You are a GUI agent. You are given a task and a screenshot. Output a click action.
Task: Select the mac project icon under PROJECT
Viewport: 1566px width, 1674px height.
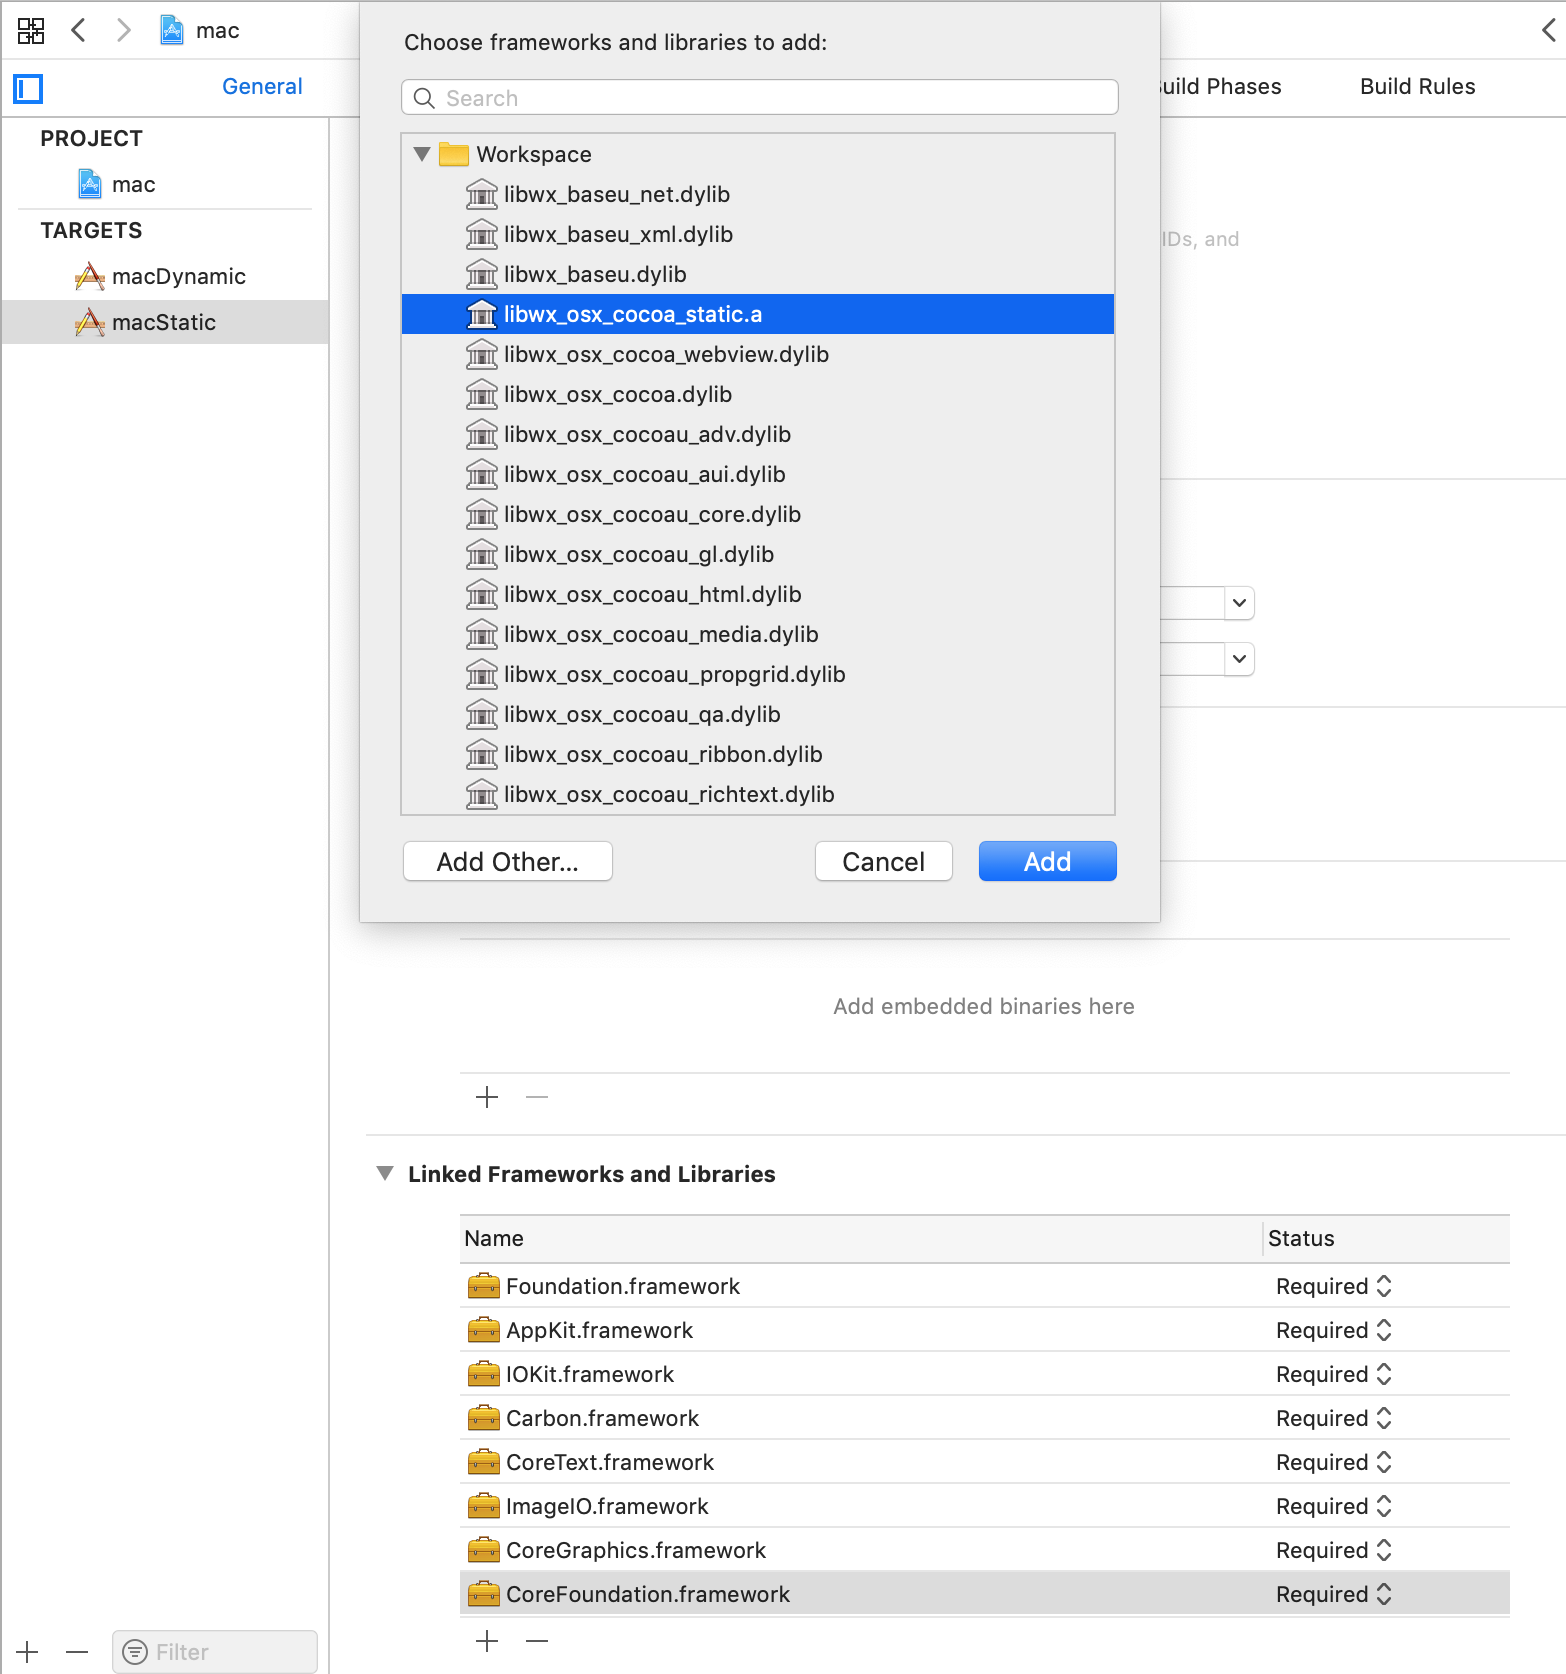90,184
